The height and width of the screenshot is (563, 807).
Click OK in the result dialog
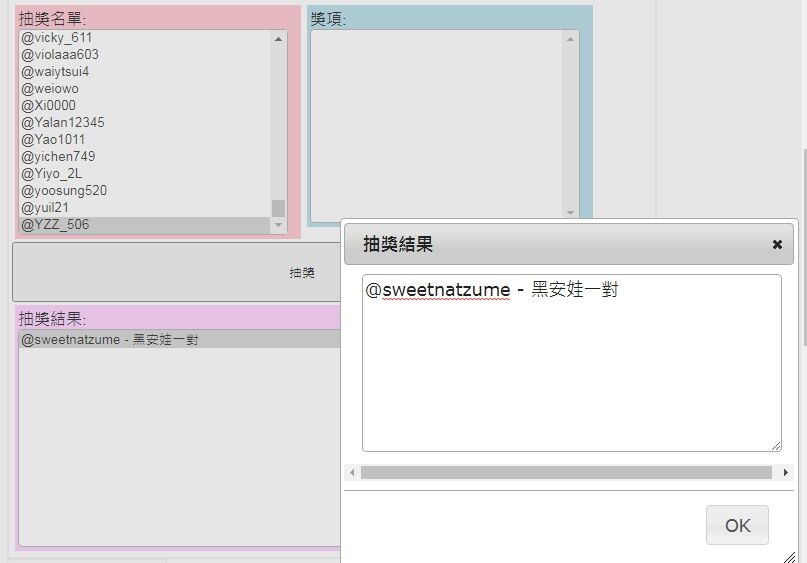pyautogui.click(x=737, y=525)
